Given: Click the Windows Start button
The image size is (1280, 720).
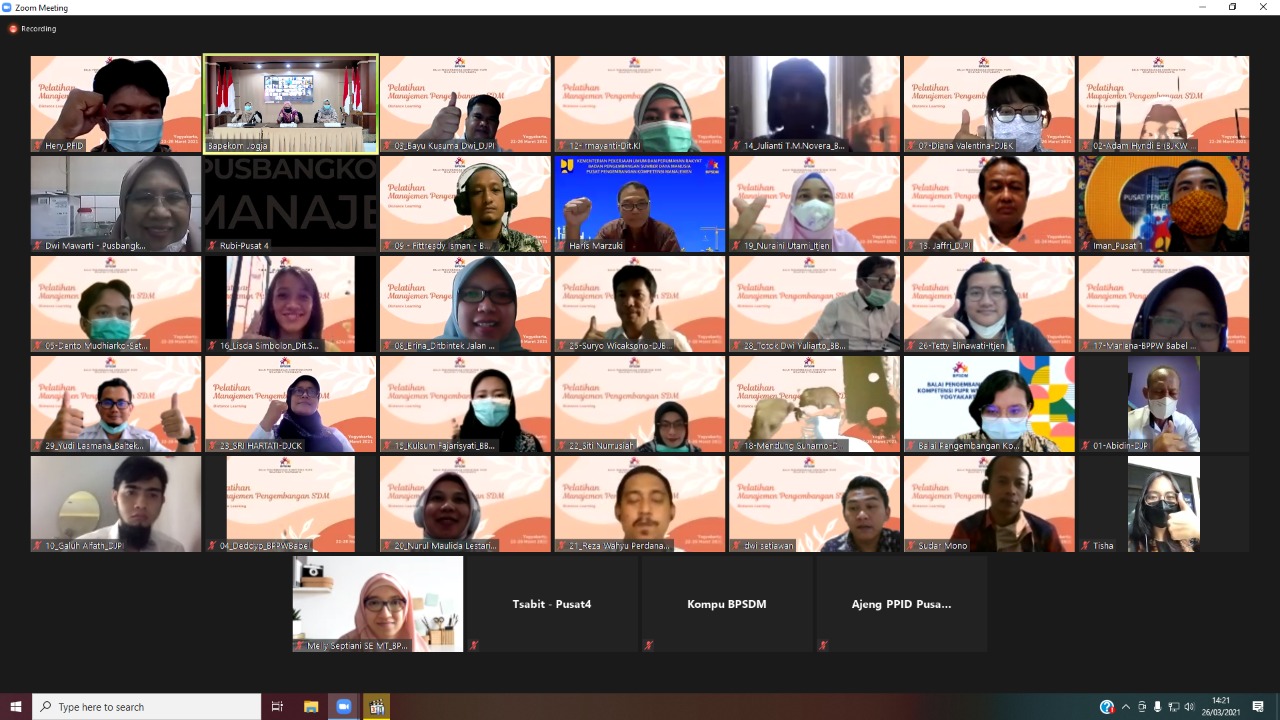Looking at the screenshot, I should pos(16,706).
